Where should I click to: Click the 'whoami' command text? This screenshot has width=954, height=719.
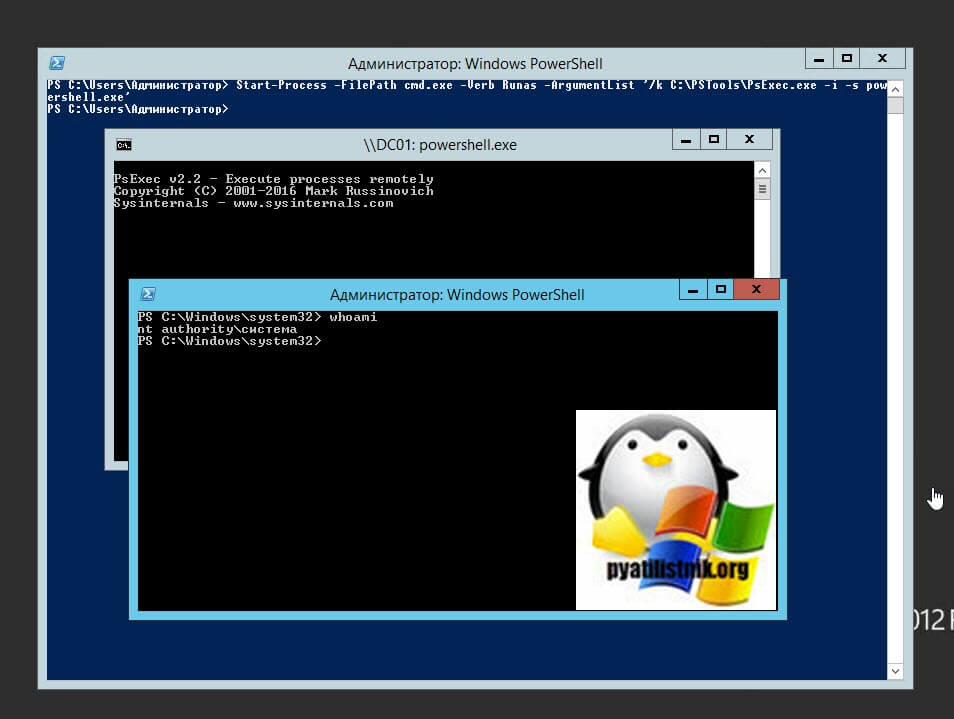point(353,317)
